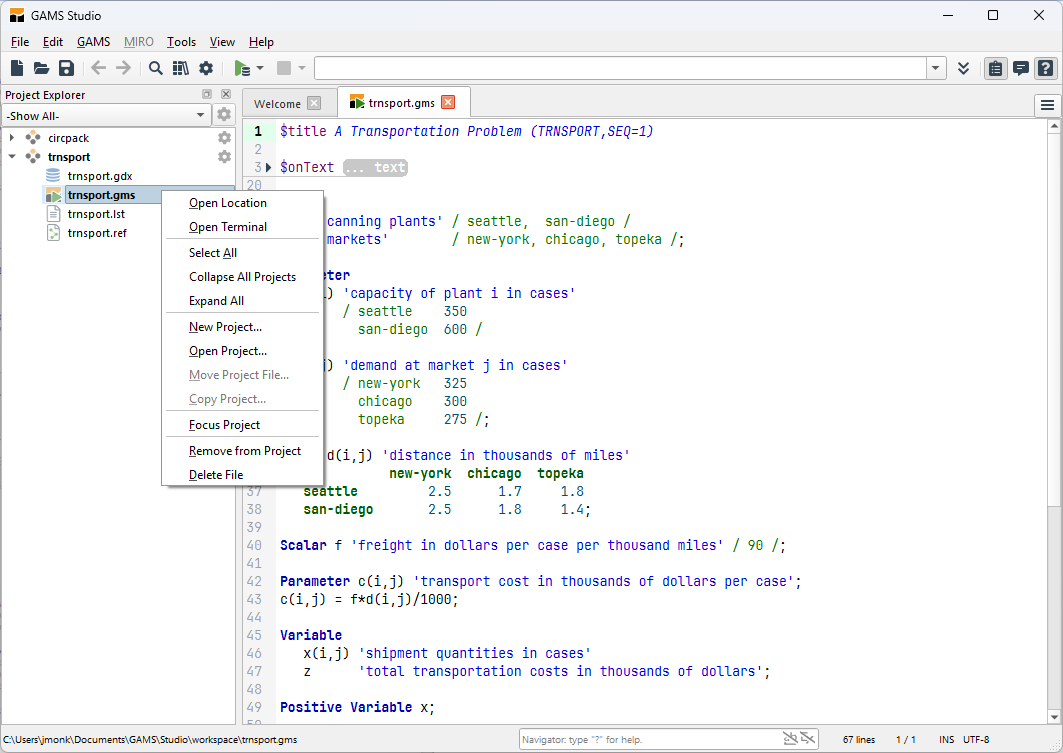Viewport: 1063px width, 753px height.
Task: Choose Open Location from context menu
Action: point(228,203)
